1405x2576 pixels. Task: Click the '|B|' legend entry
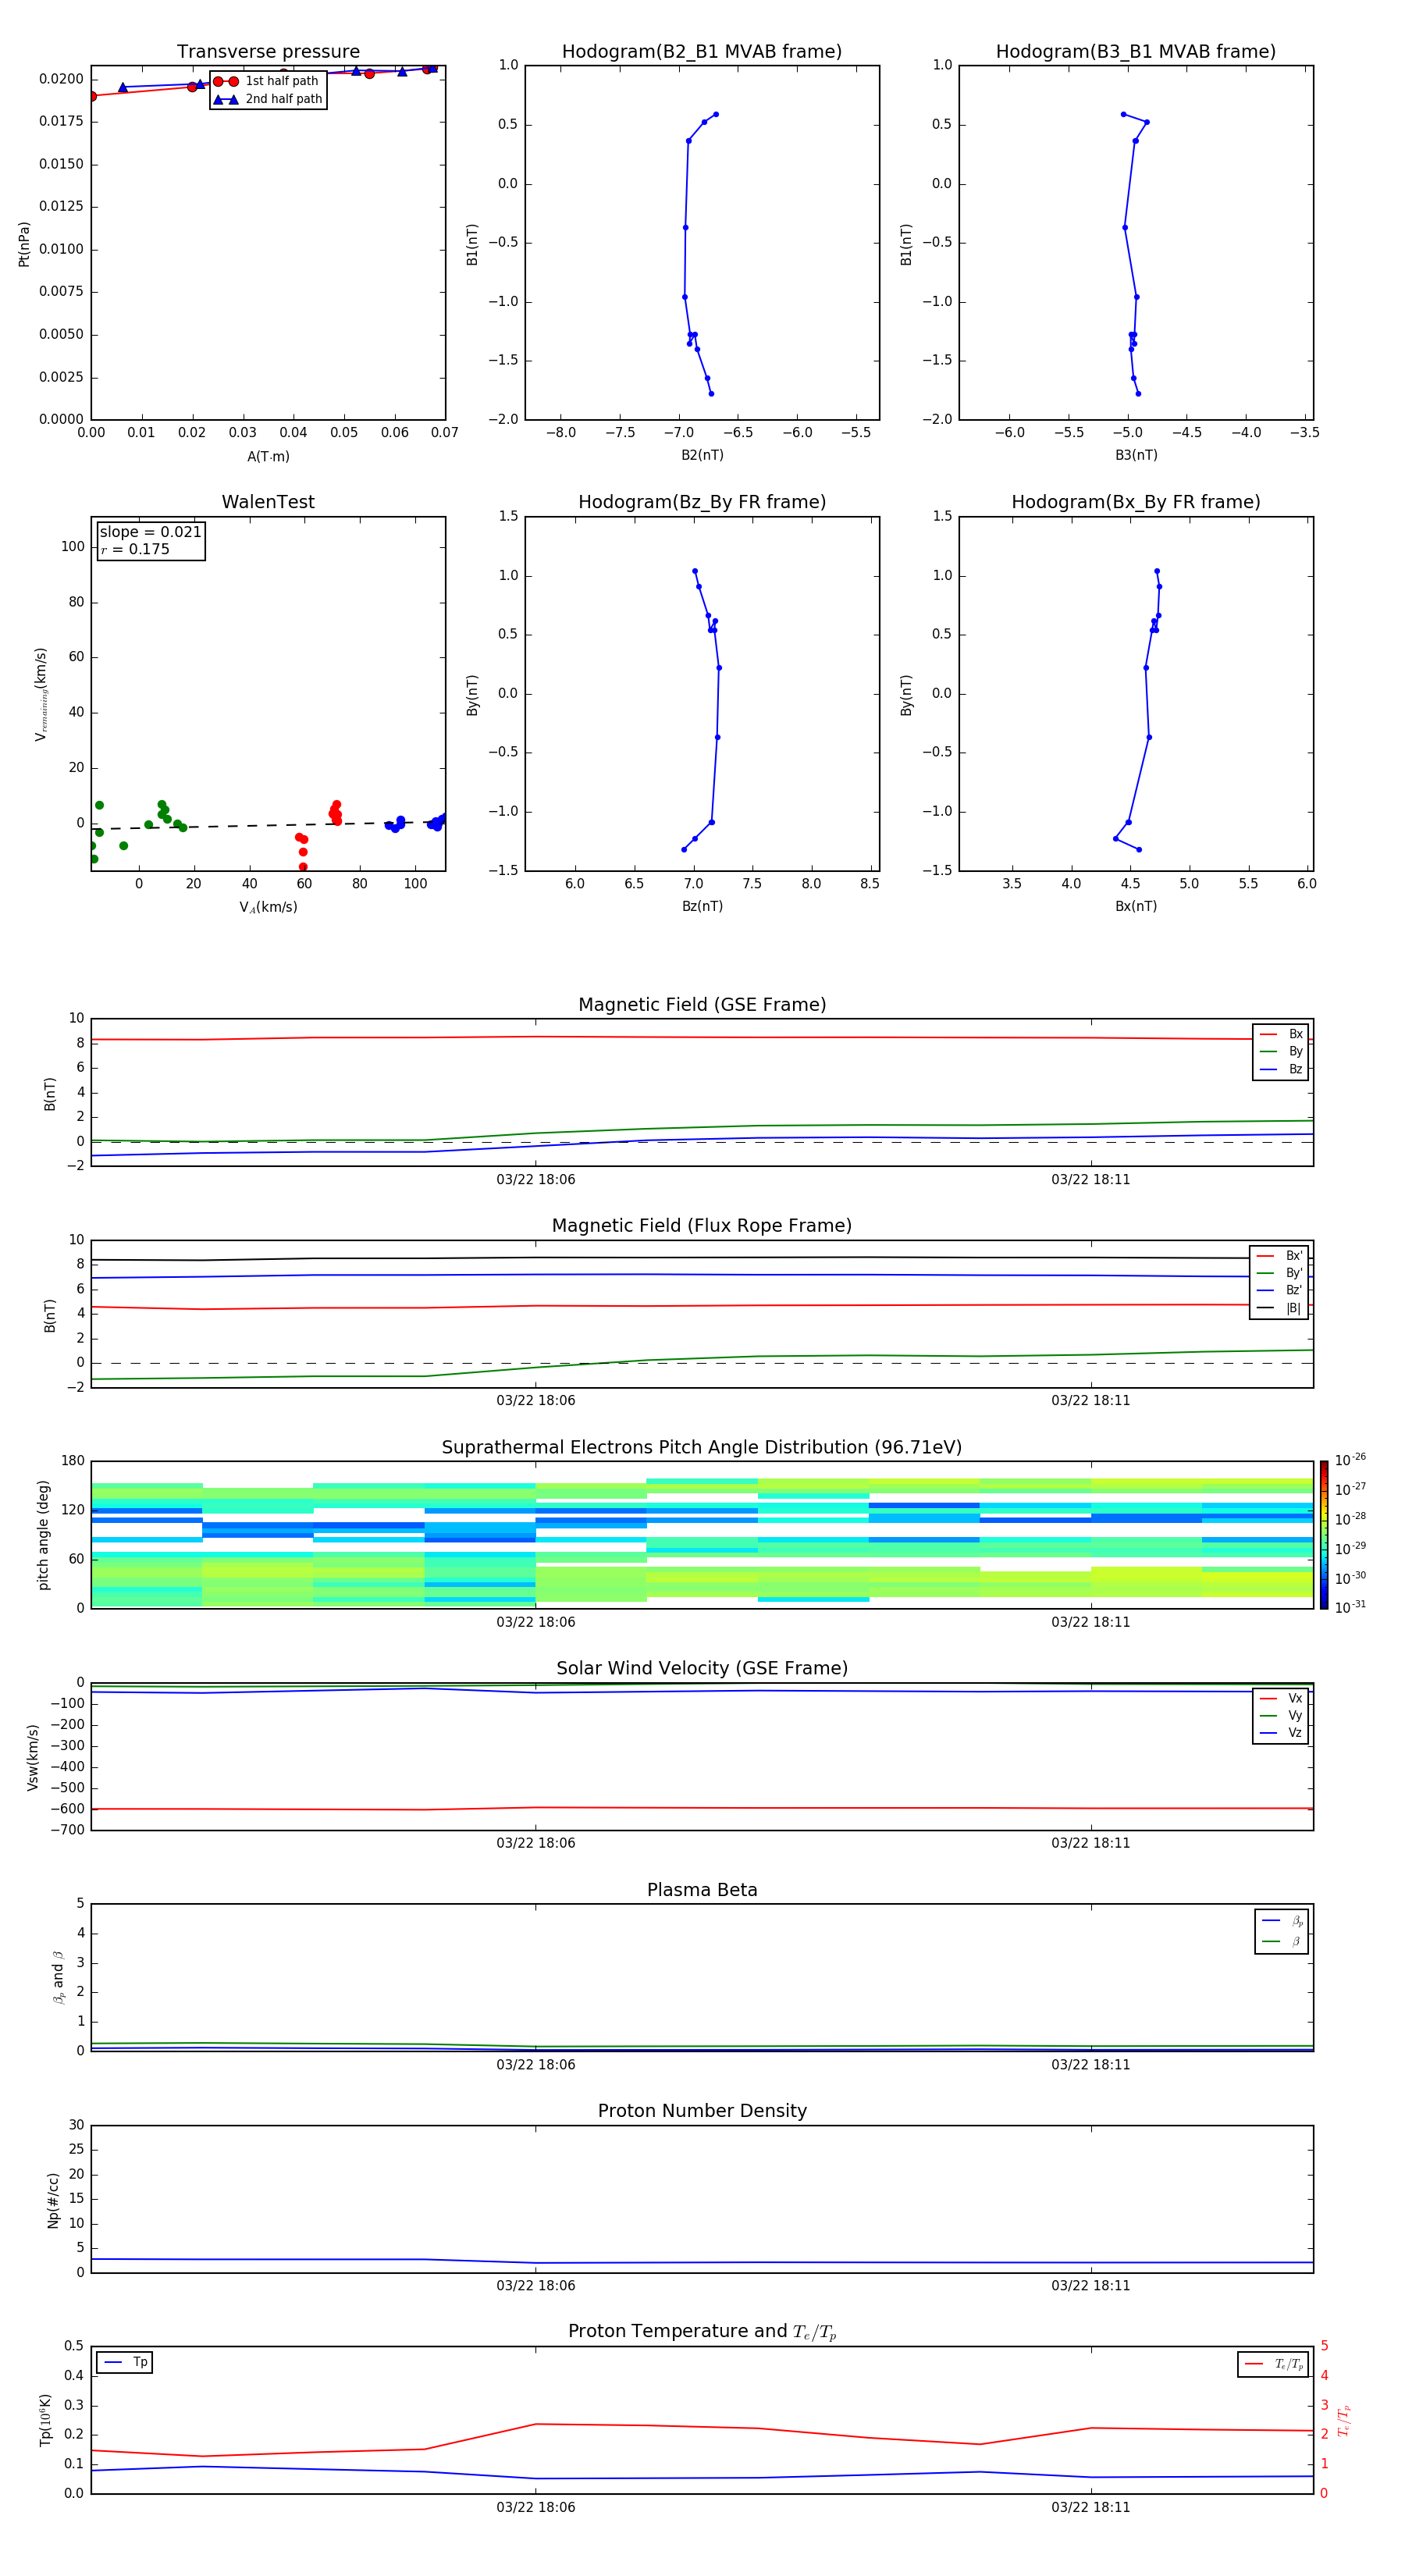pos(1280,1309)
